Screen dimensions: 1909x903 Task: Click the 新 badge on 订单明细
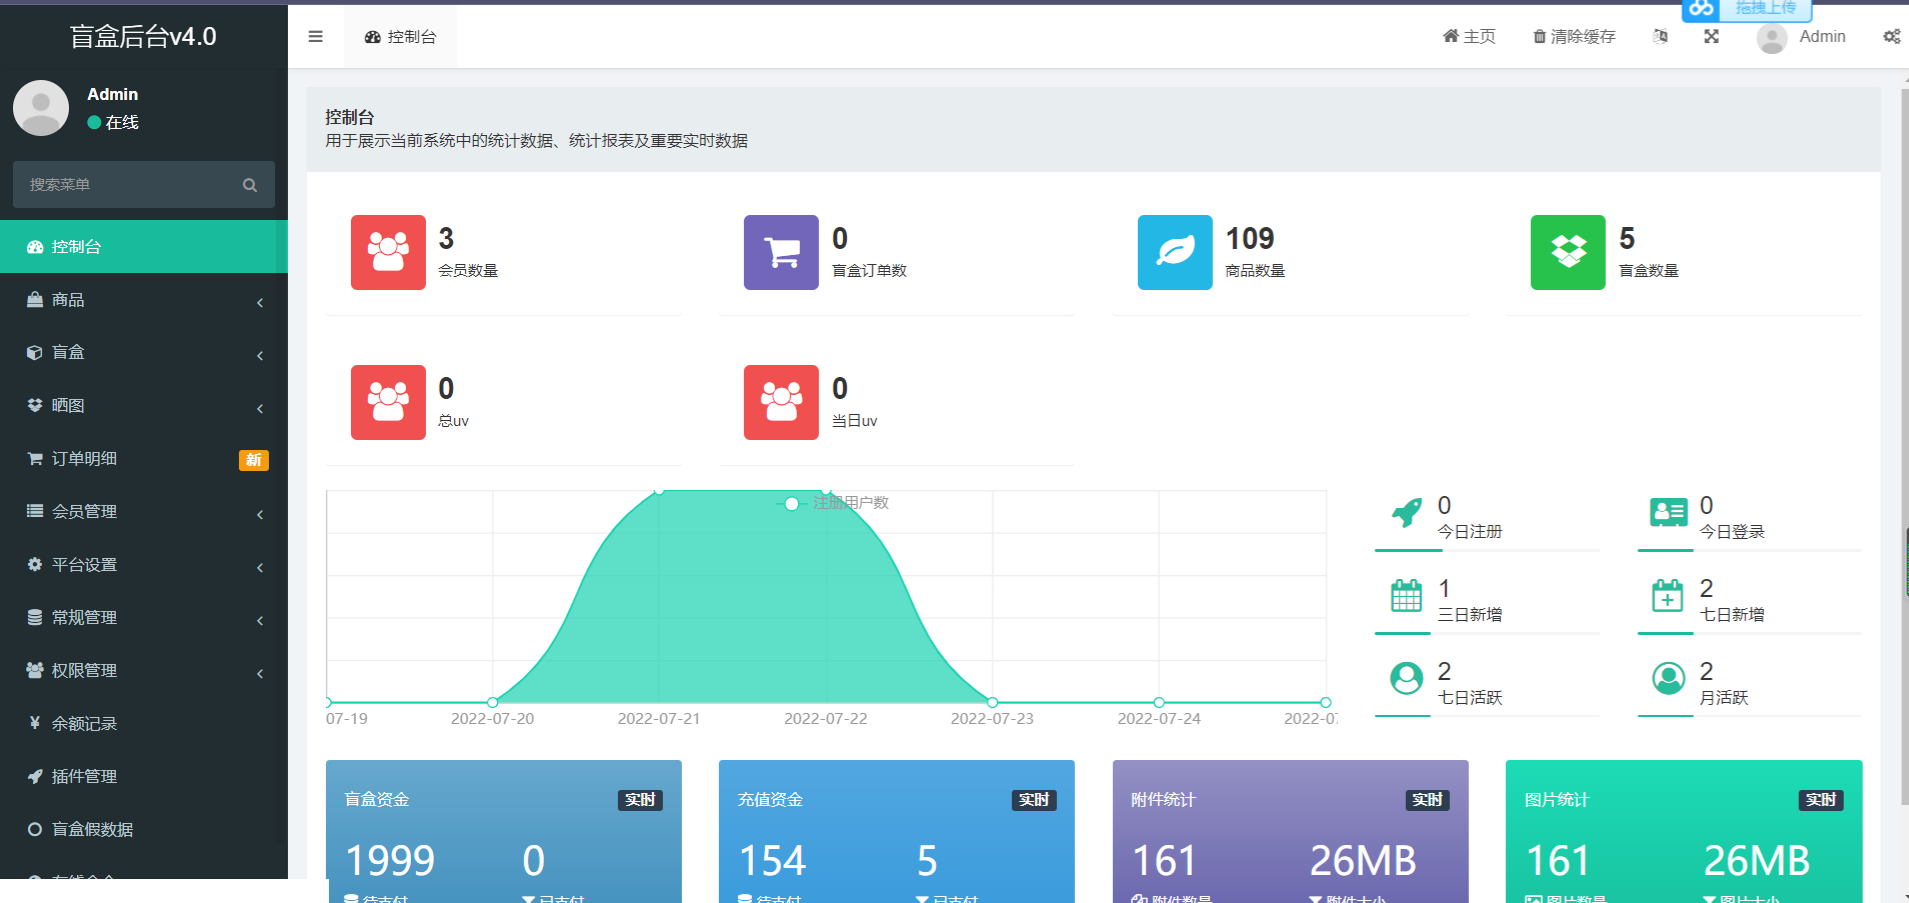click(254, 460)
